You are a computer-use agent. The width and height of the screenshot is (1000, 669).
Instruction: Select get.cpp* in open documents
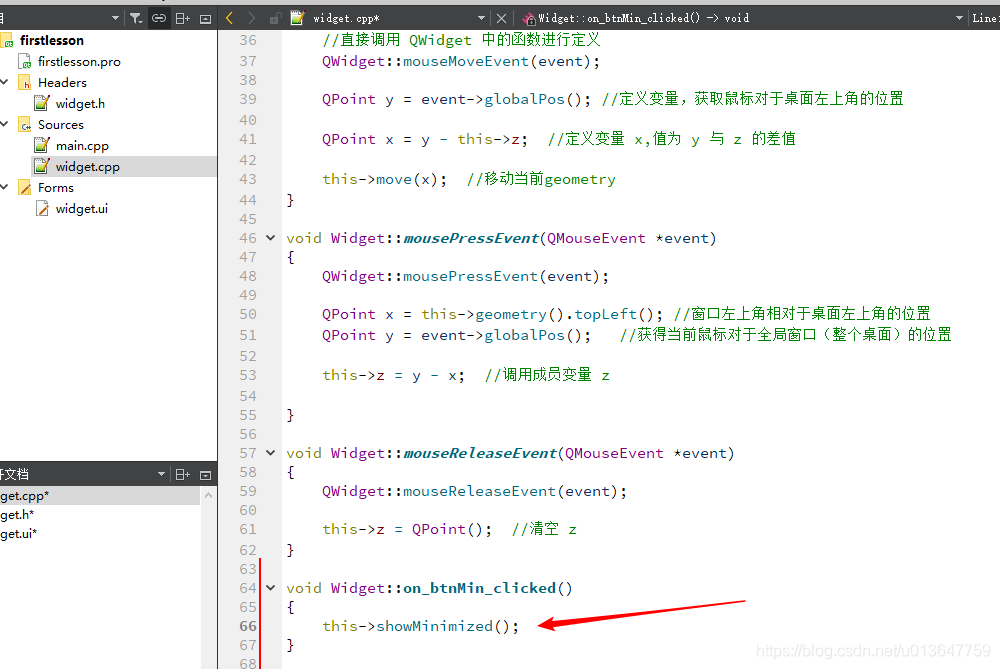25,496
